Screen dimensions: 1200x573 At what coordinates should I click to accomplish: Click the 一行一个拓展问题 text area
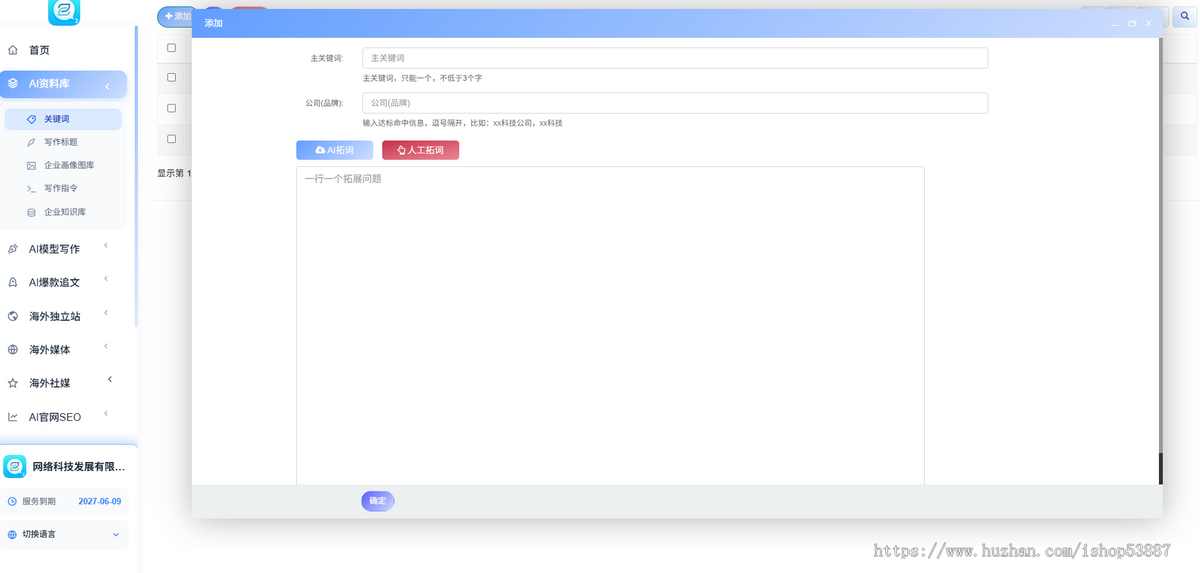(x=610, y=326)
